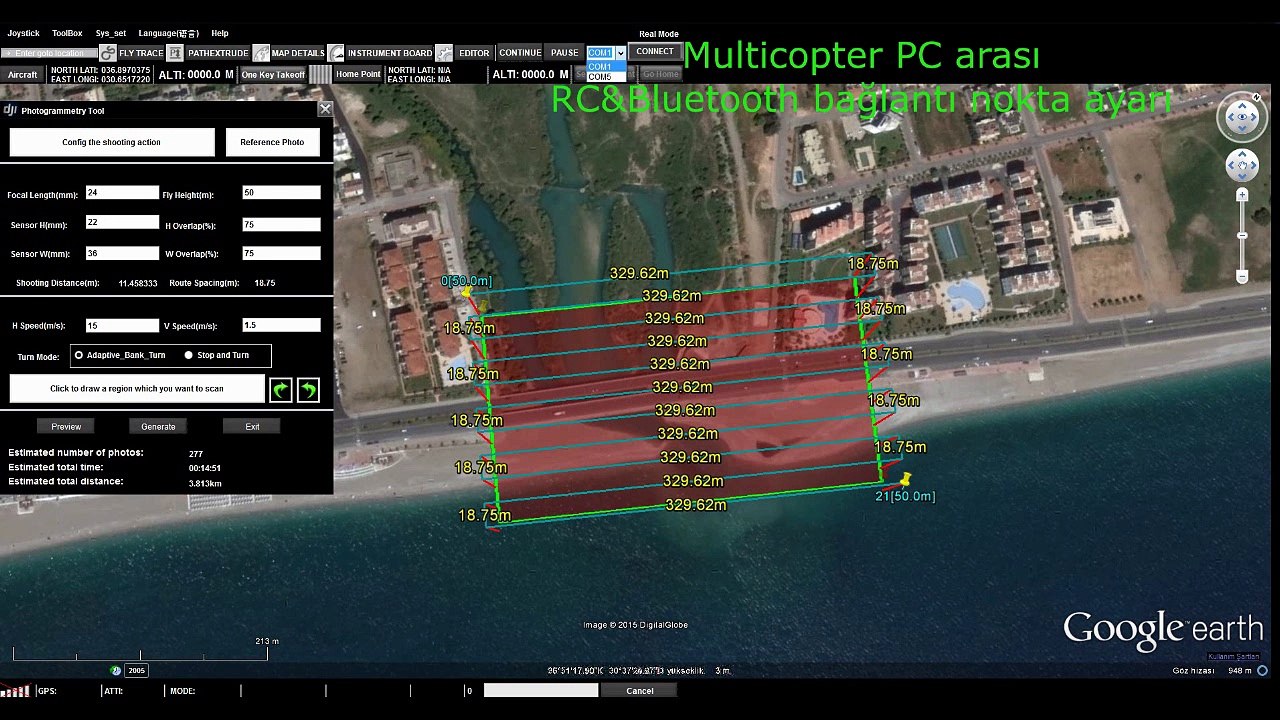This screenshot has width=1280, height=720.
Task: Open the Language menu
Action: click(168, 33)
